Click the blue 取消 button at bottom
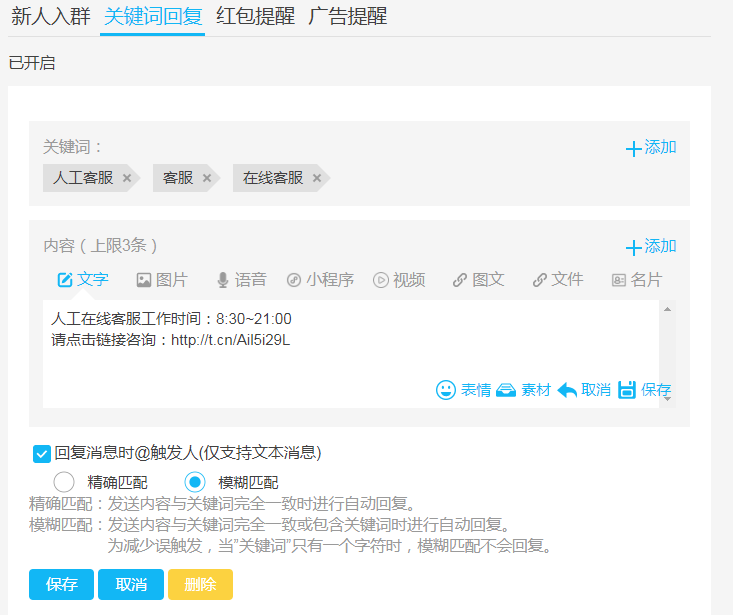 tap(131, 584)
